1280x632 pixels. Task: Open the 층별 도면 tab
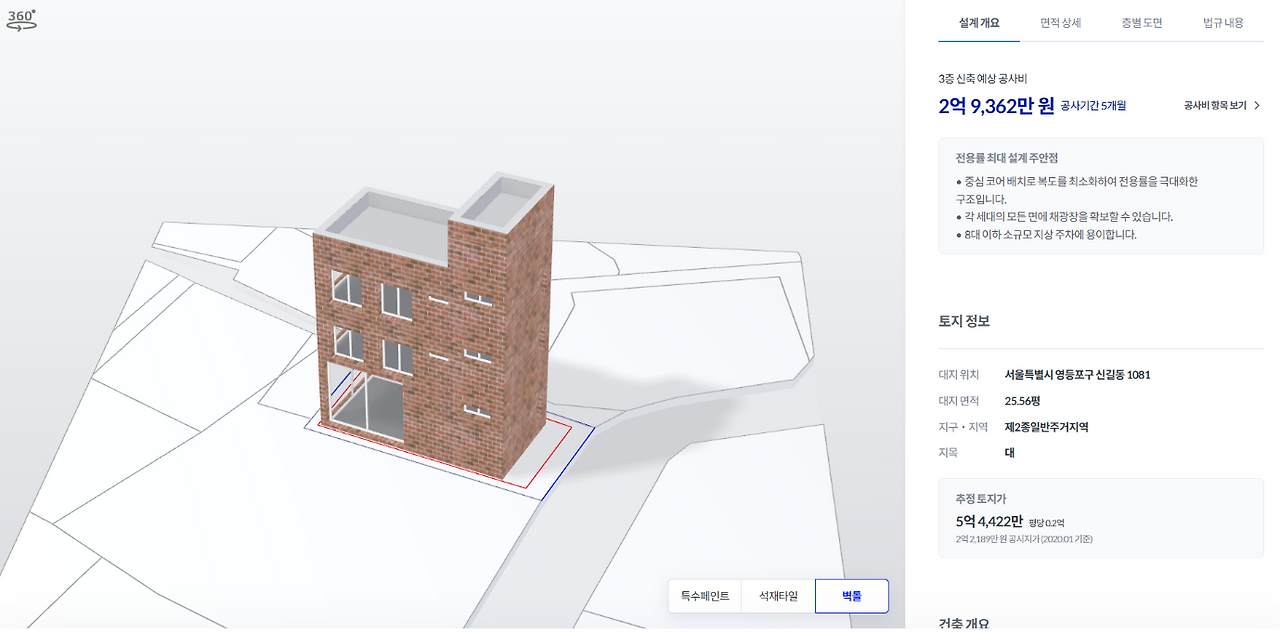click(x=1142, y=22)
